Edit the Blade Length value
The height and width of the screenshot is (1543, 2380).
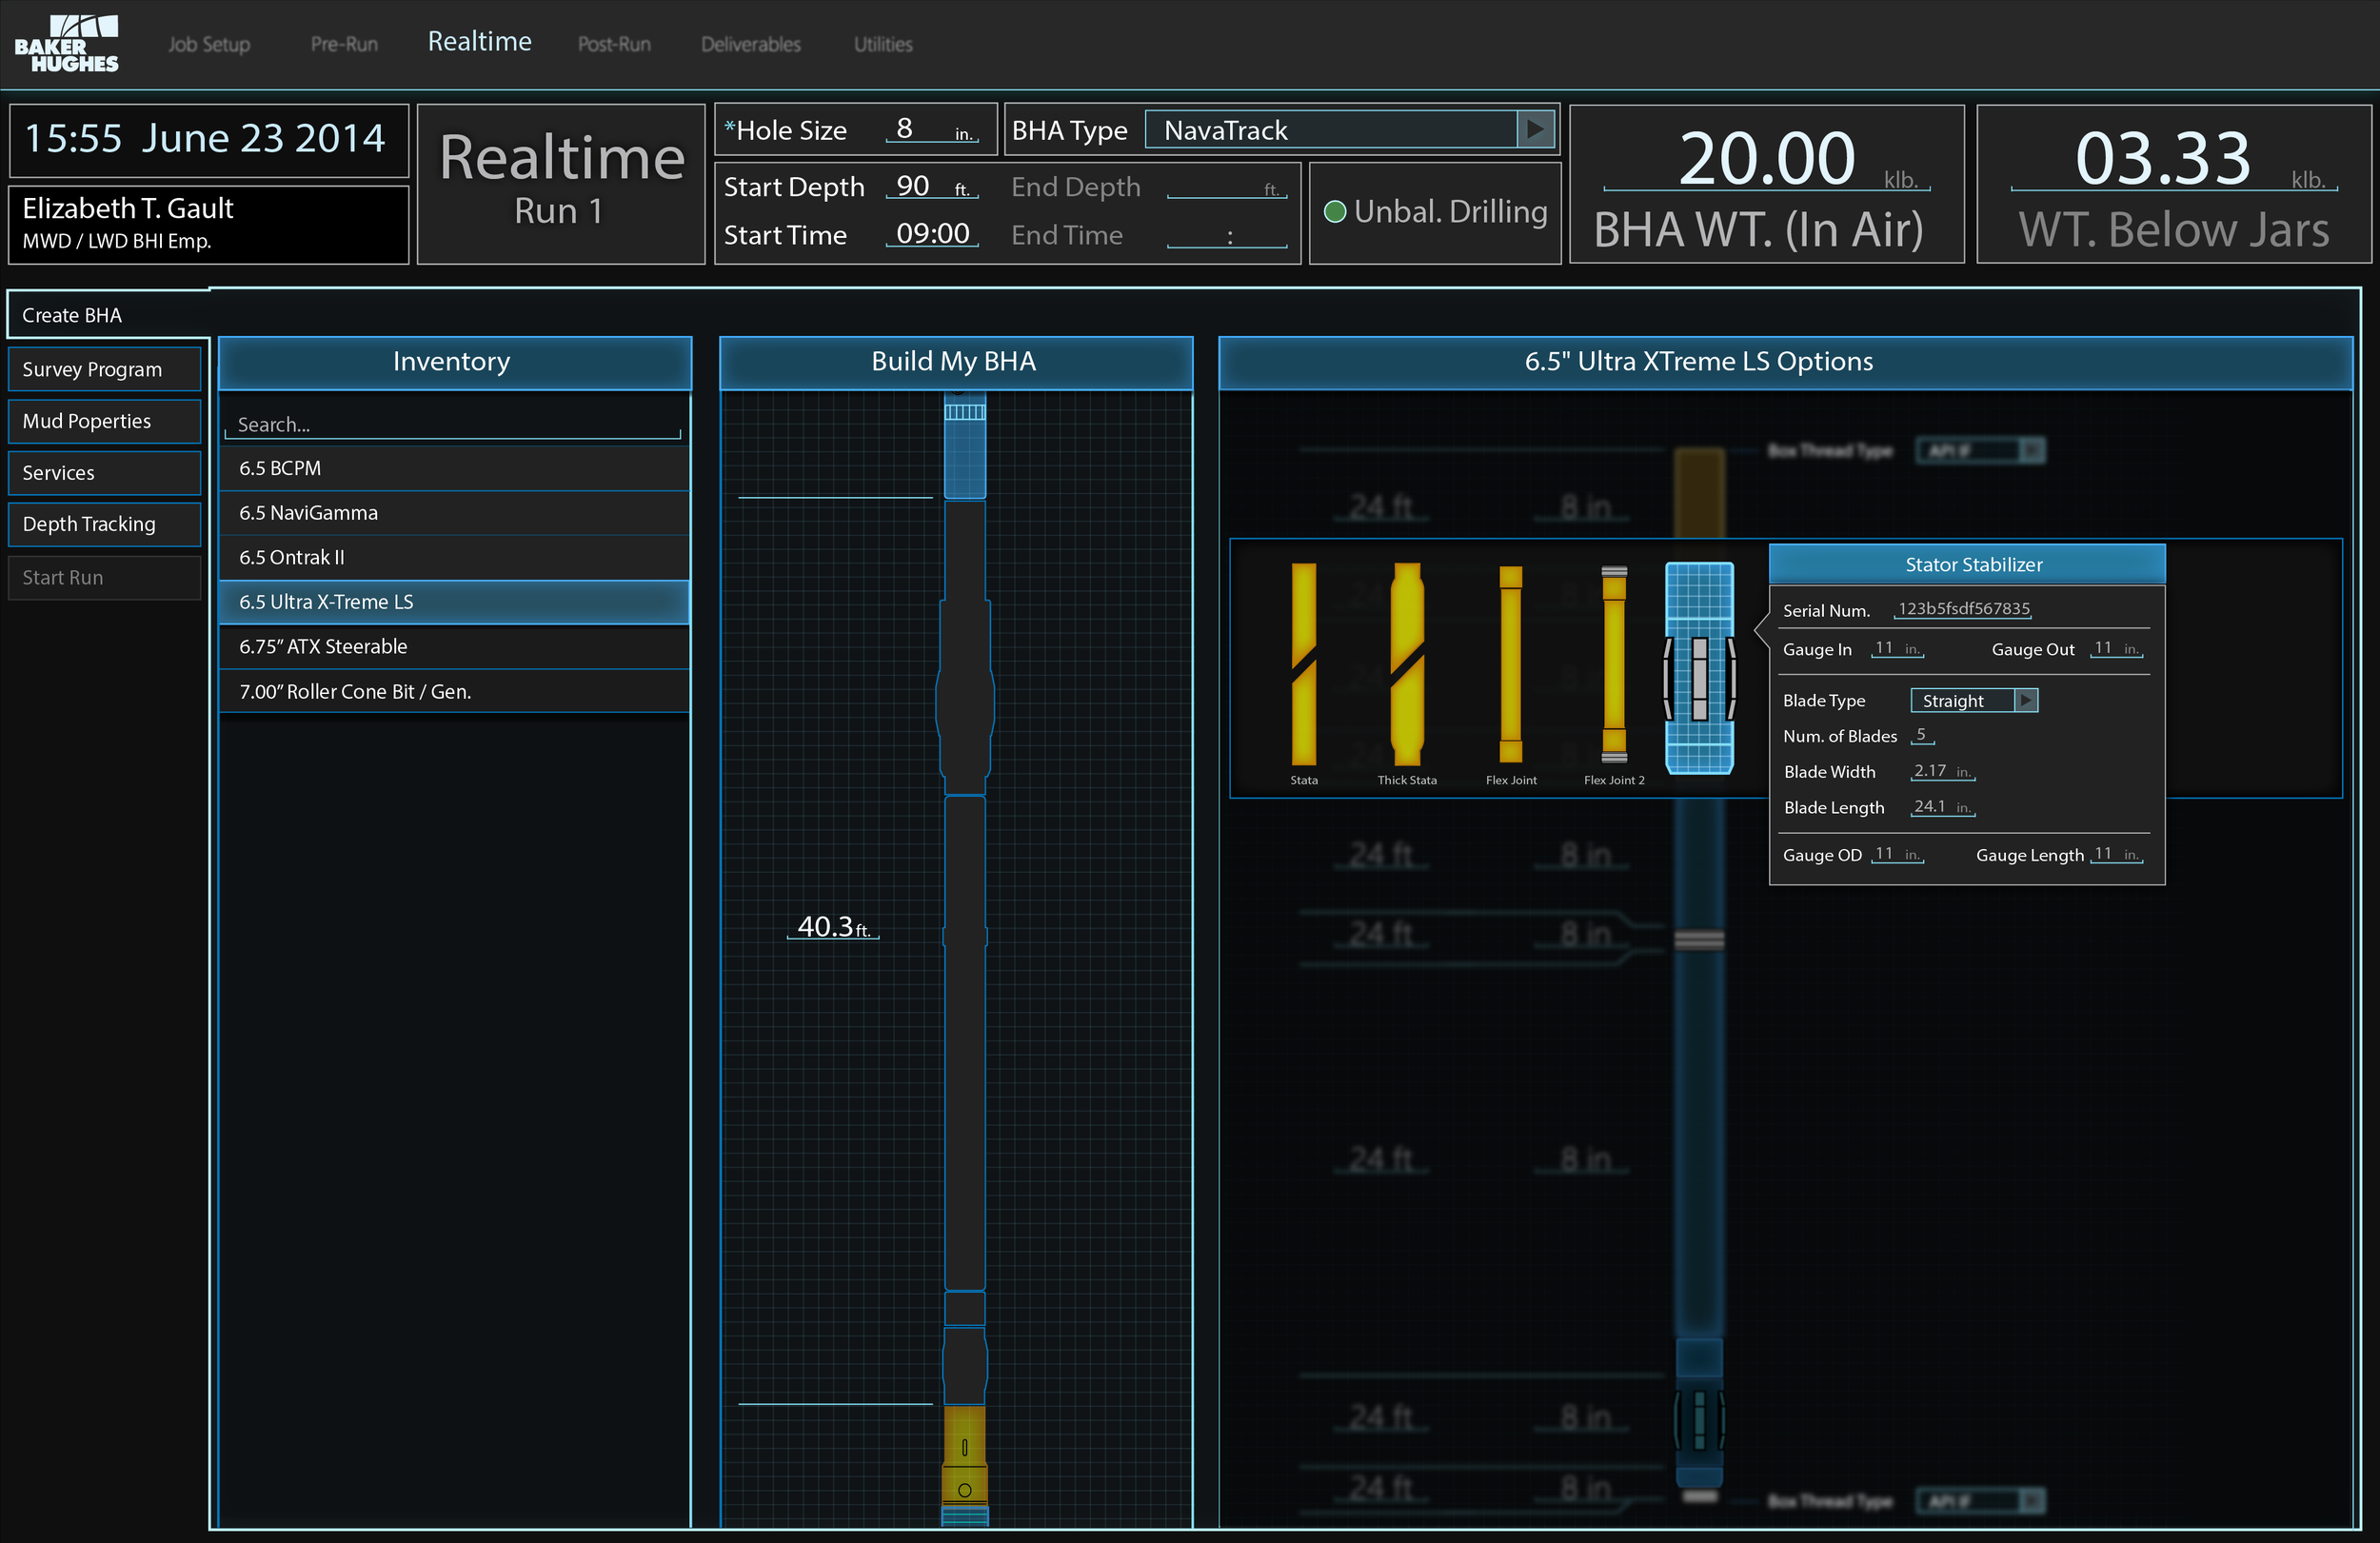coord(1942,807)
